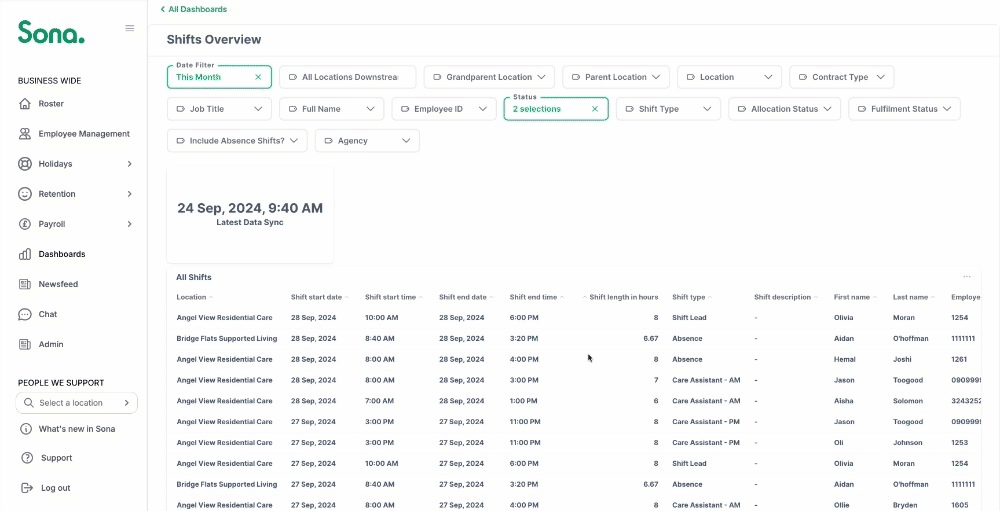Screen dimensions: 1000x511
Task: Click the Payroll pound icon
Action: click(25, 224)
